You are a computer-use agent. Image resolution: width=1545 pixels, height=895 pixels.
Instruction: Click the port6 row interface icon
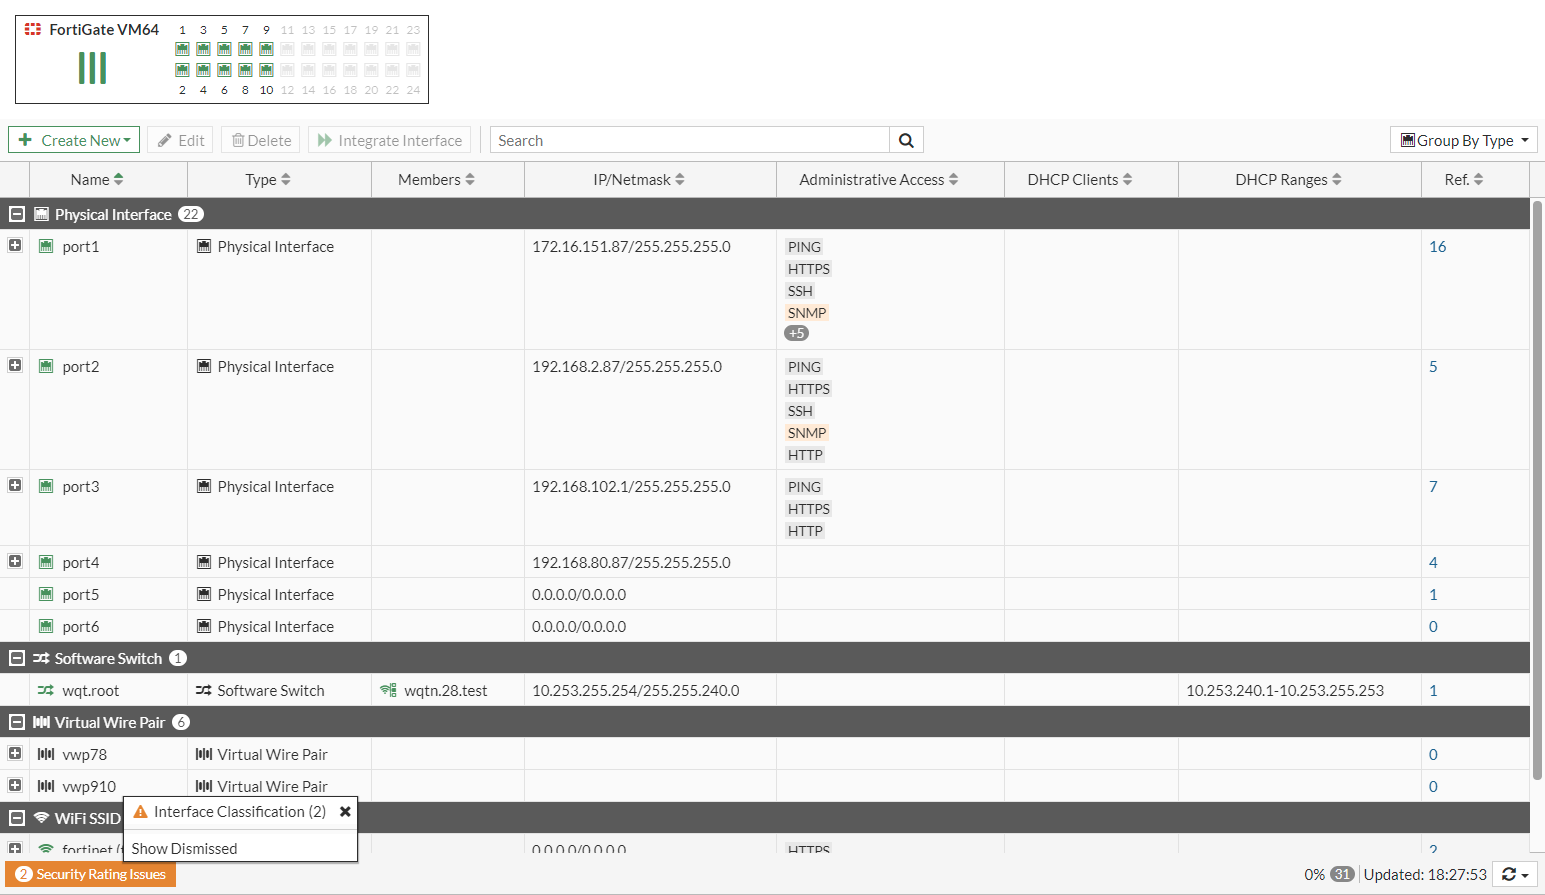46,626
